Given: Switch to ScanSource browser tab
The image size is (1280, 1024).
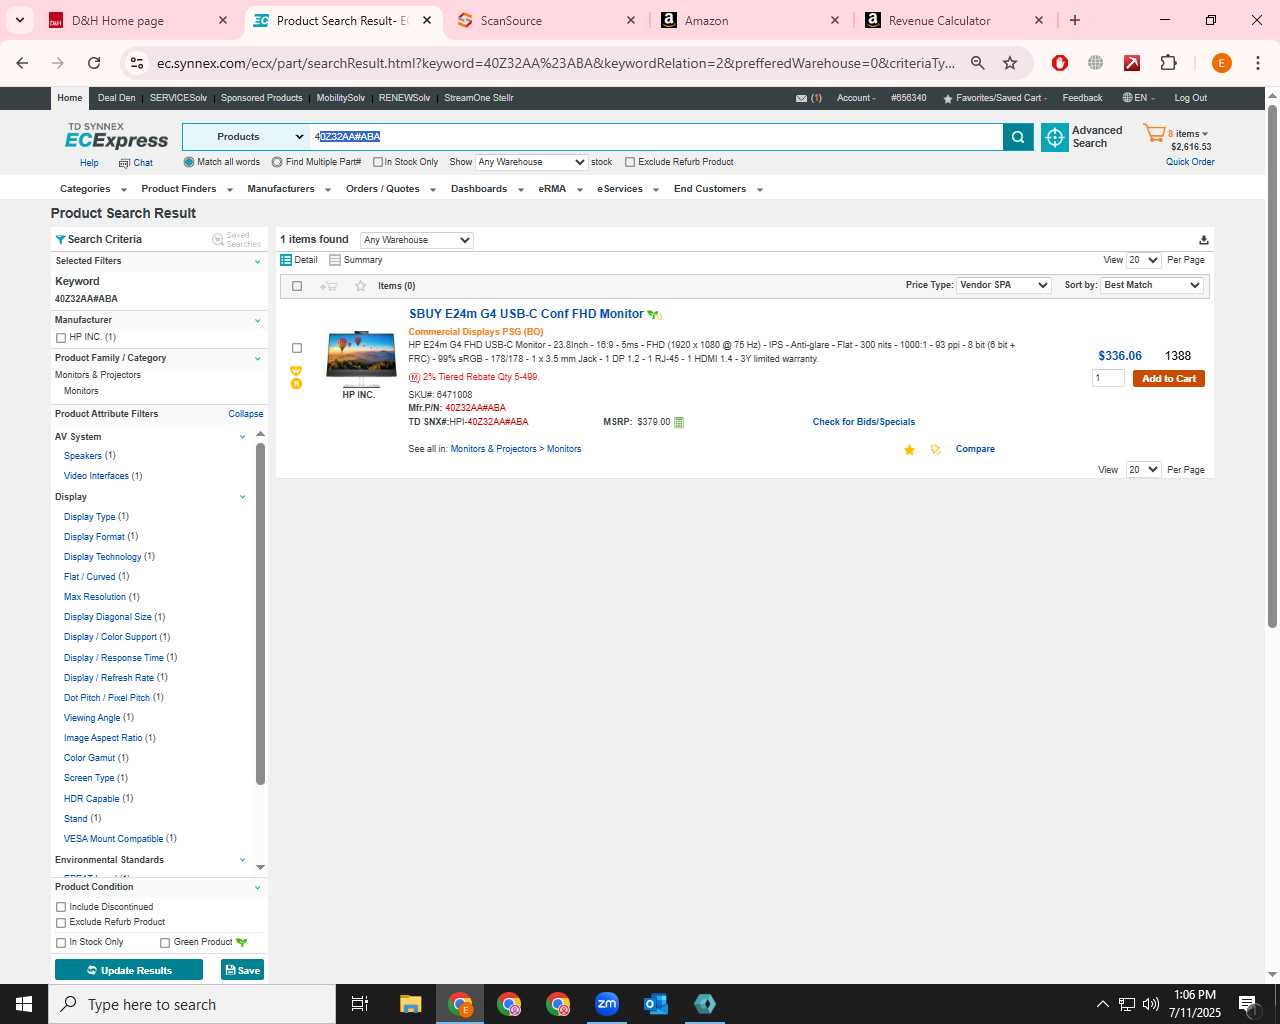Looking at the screenshot, I should (545, 20).
